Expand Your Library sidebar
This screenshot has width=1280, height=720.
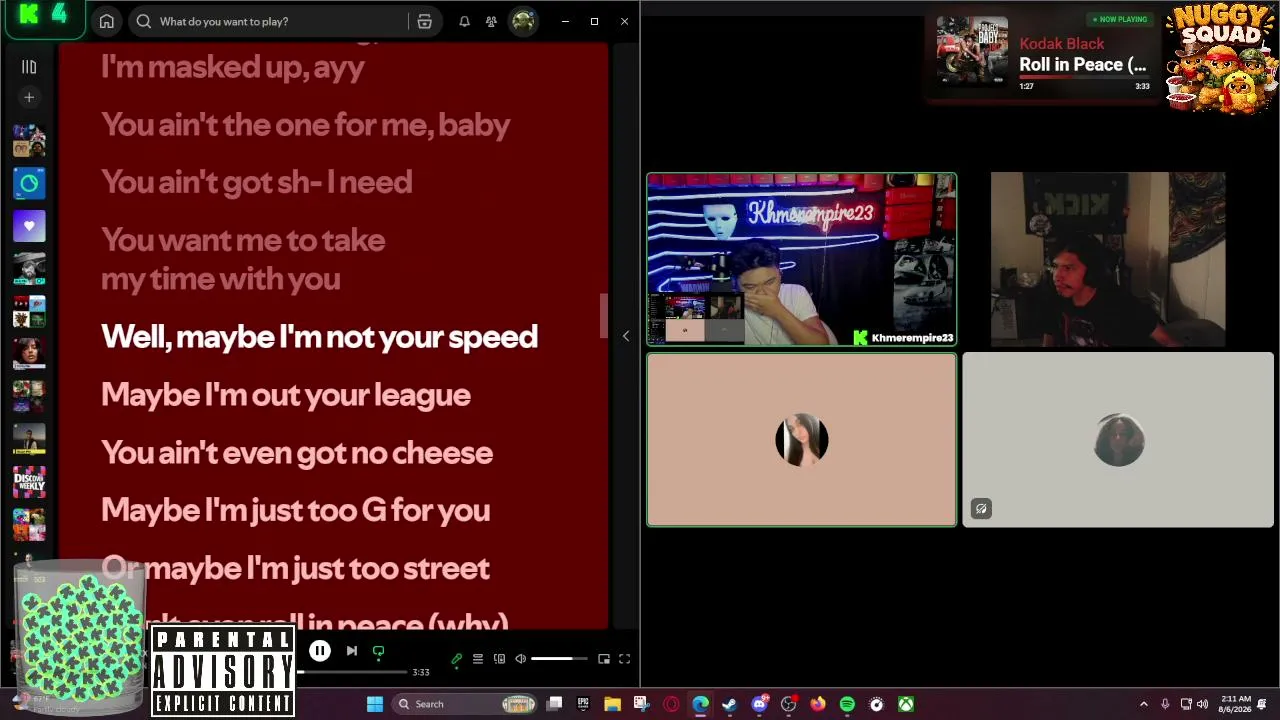(29, 67)
